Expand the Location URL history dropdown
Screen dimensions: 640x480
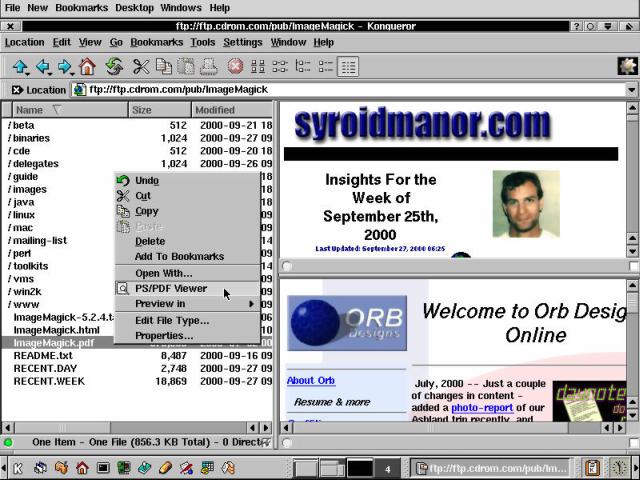tap(632, 90)
